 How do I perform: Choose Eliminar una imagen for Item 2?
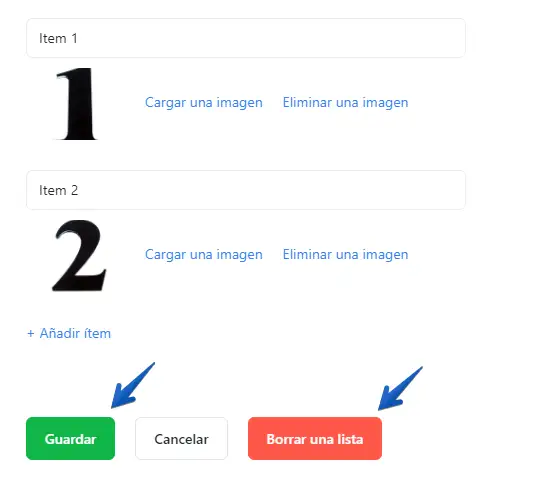tap(345, 254)
